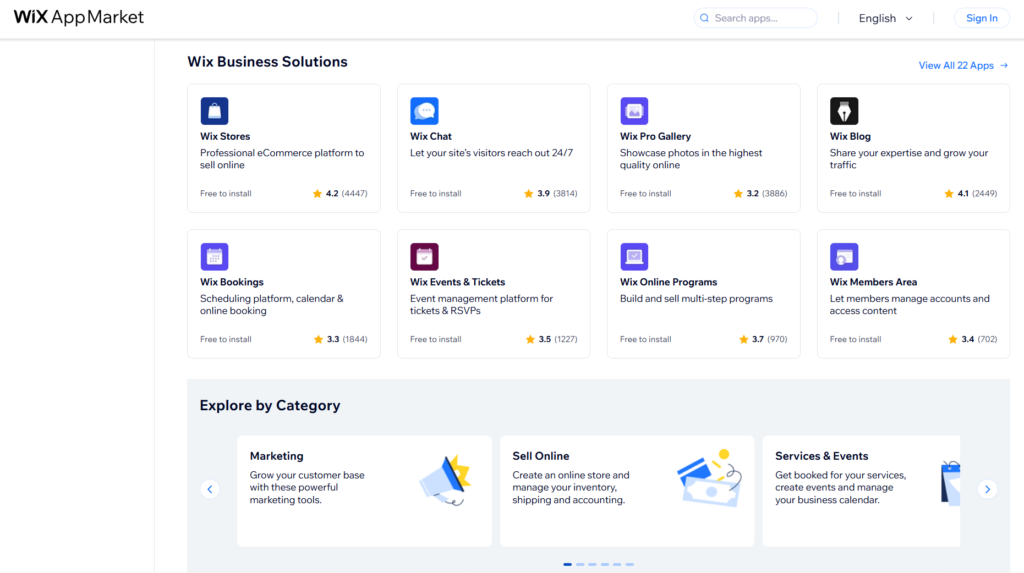Click the Sign In button
Viewport: 1024px width, 573px height.
pyautogui.click(x=982, y=18)
